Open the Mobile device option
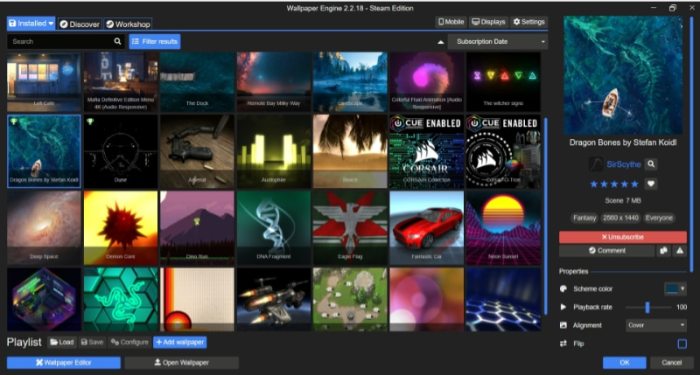700x375 pixels. 451,22
